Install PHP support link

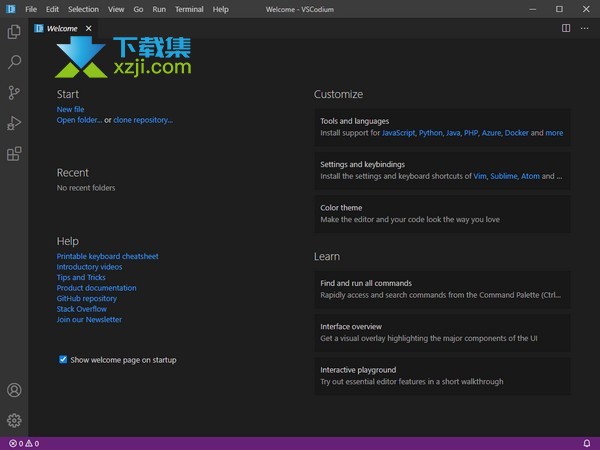coord(471,133)
